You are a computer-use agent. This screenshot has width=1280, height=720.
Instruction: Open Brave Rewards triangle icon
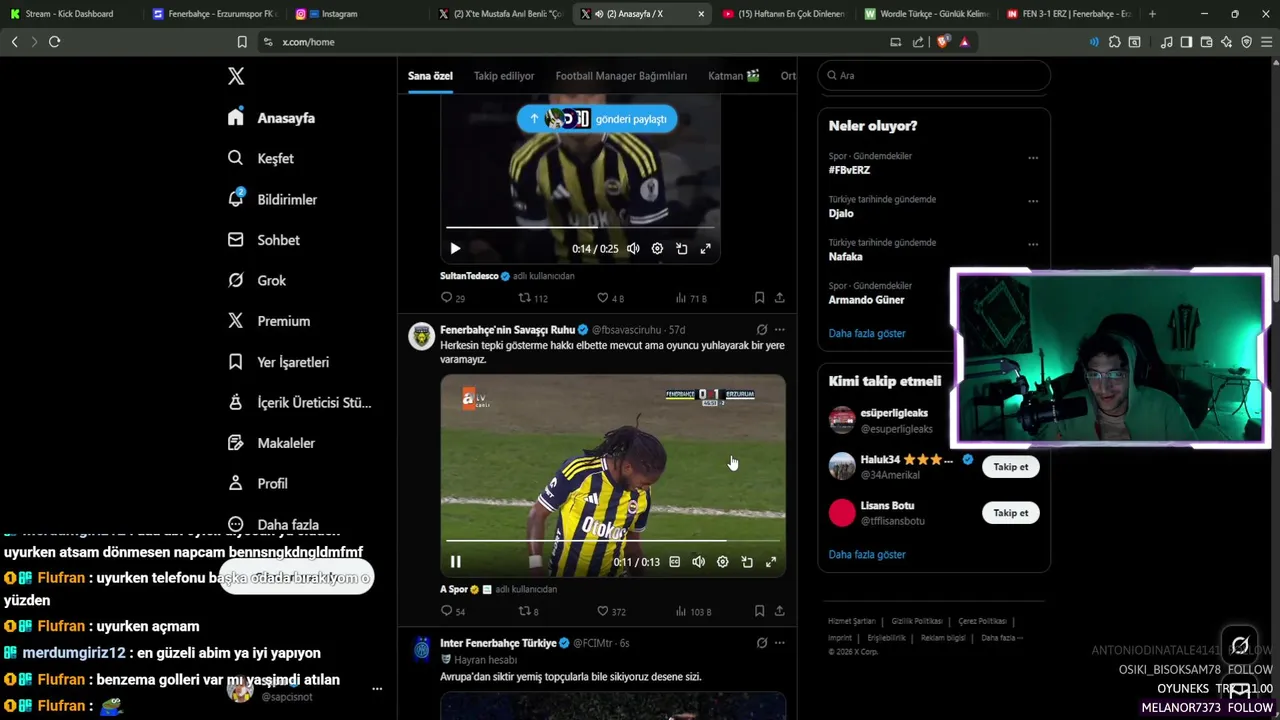click(964, 42)
